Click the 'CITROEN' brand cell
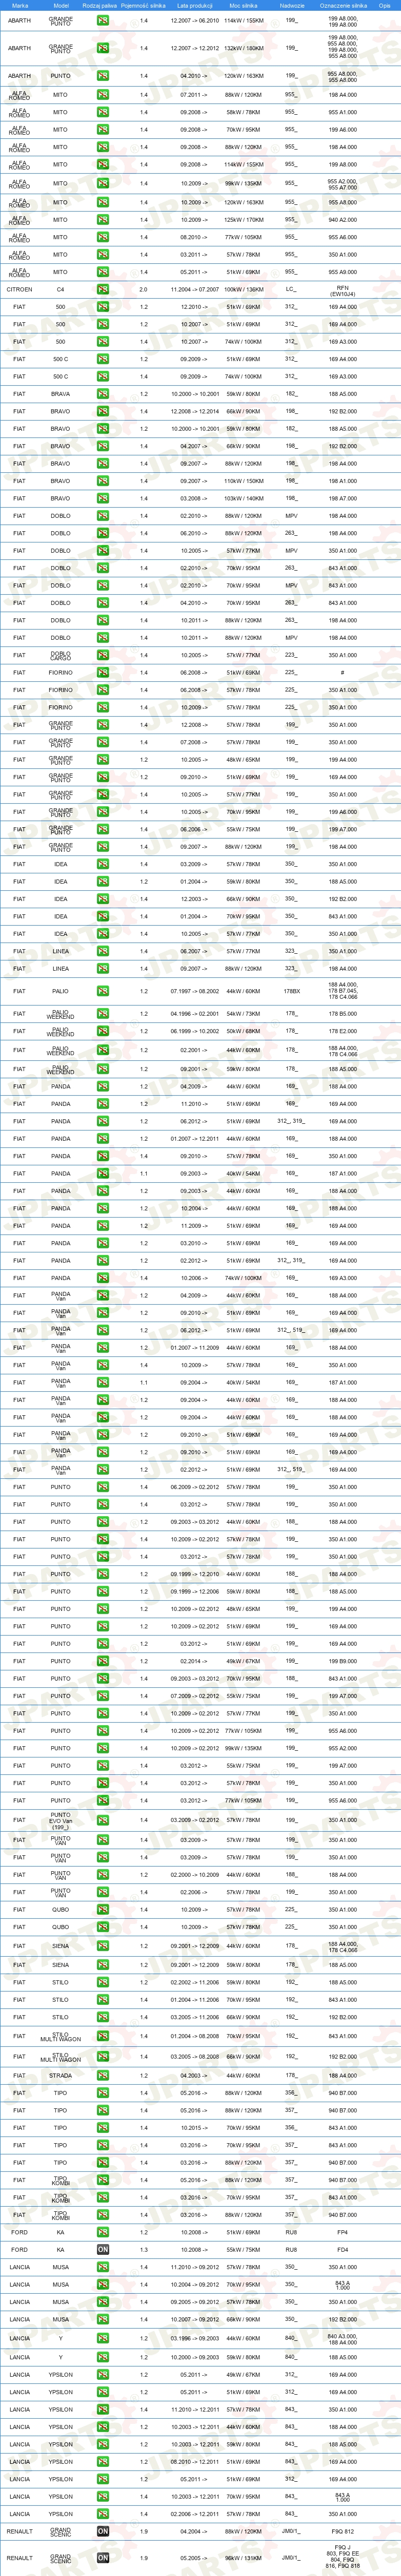The image size is (401, 2576). [19, 290]
